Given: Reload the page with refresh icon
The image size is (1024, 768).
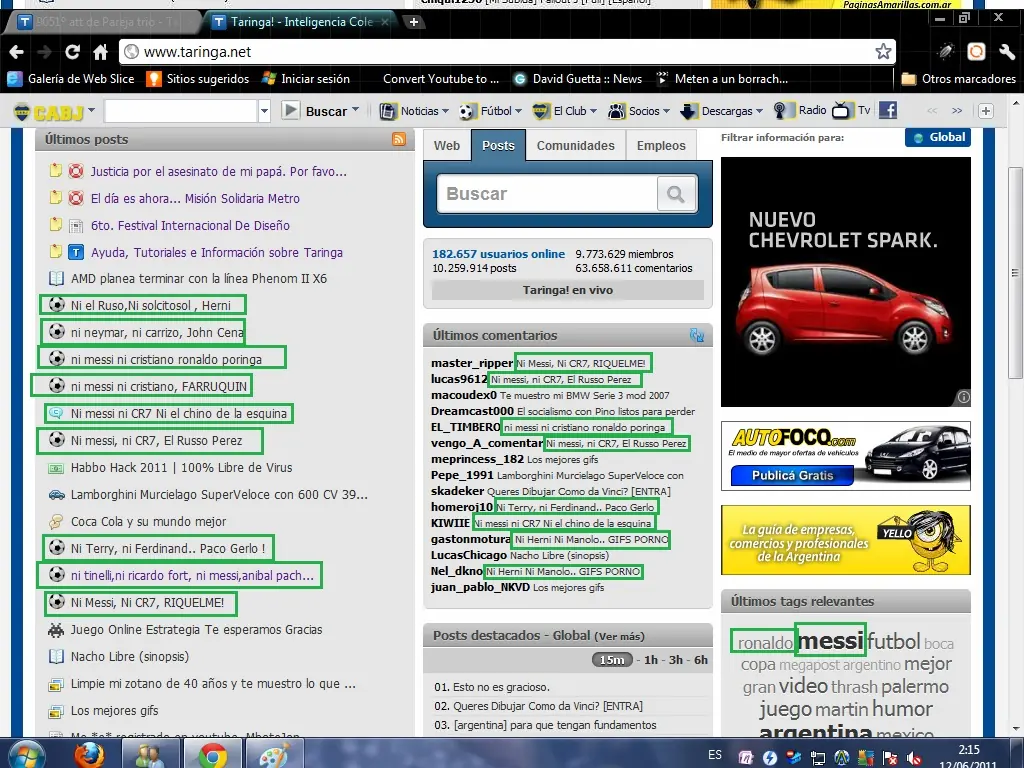Looking at the screenshot, I should pos(72,52).
